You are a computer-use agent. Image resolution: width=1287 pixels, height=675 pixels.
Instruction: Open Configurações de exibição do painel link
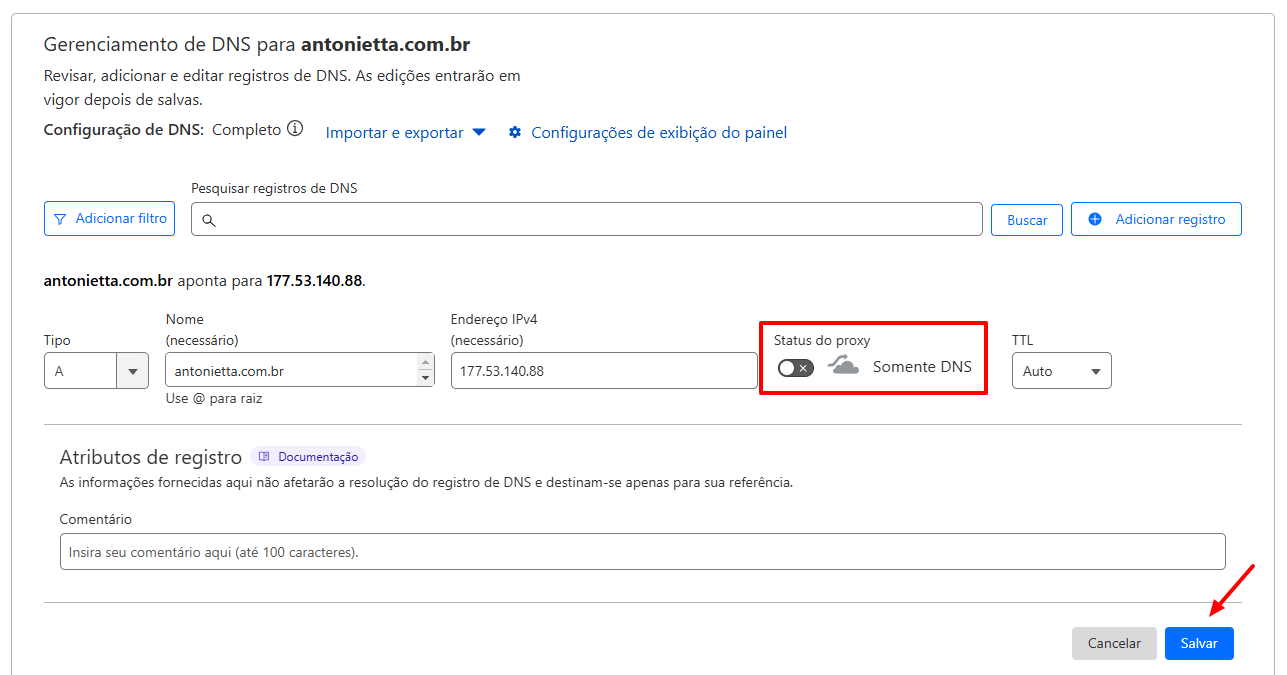(x=658, y=133)
